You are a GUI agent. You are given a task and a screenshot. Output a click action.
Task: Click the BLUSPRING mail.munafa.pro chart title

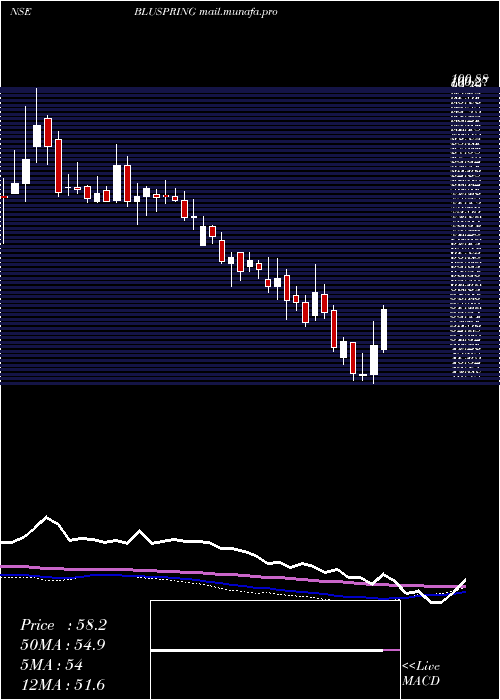[206, 12]
